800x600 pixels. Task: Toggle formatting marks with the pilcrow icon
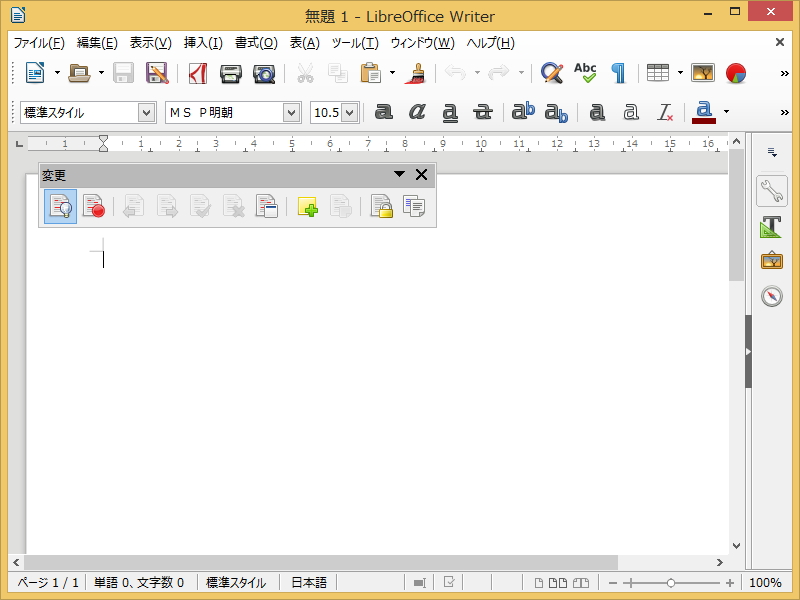coord(619,72)
